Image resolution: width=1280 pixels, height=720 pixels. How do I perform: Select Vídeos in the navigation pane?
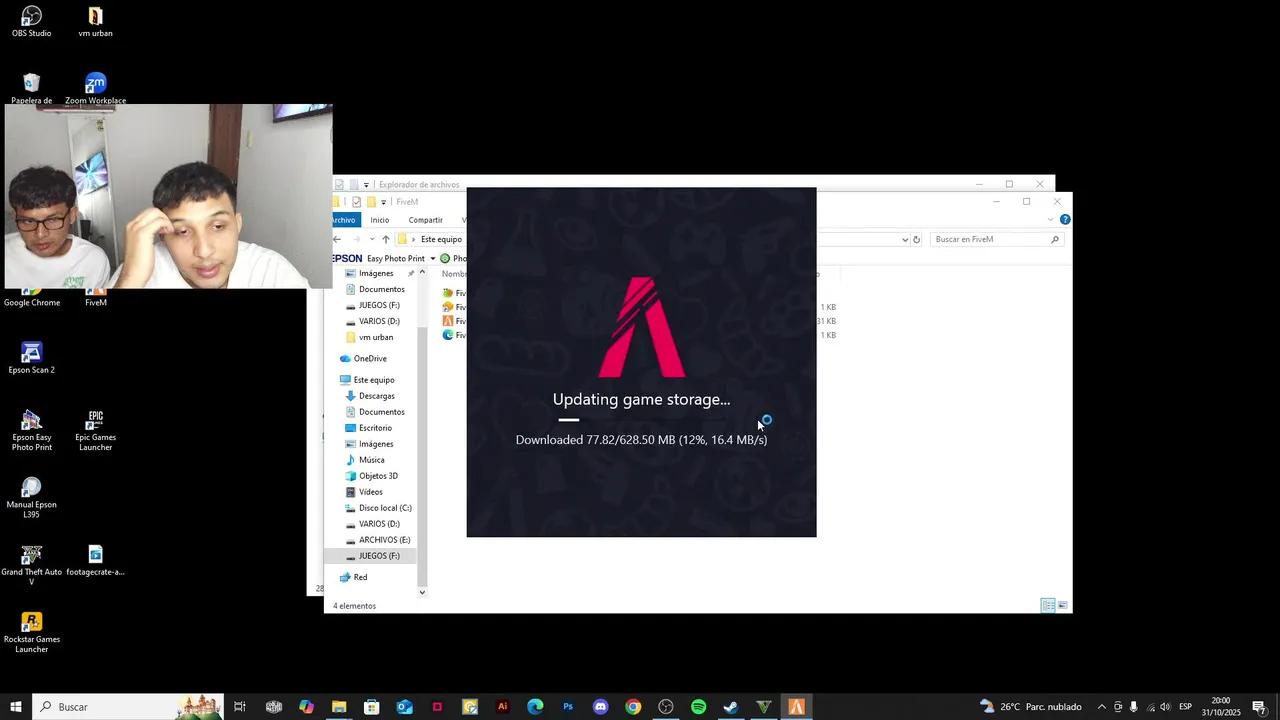coord(370,492)
